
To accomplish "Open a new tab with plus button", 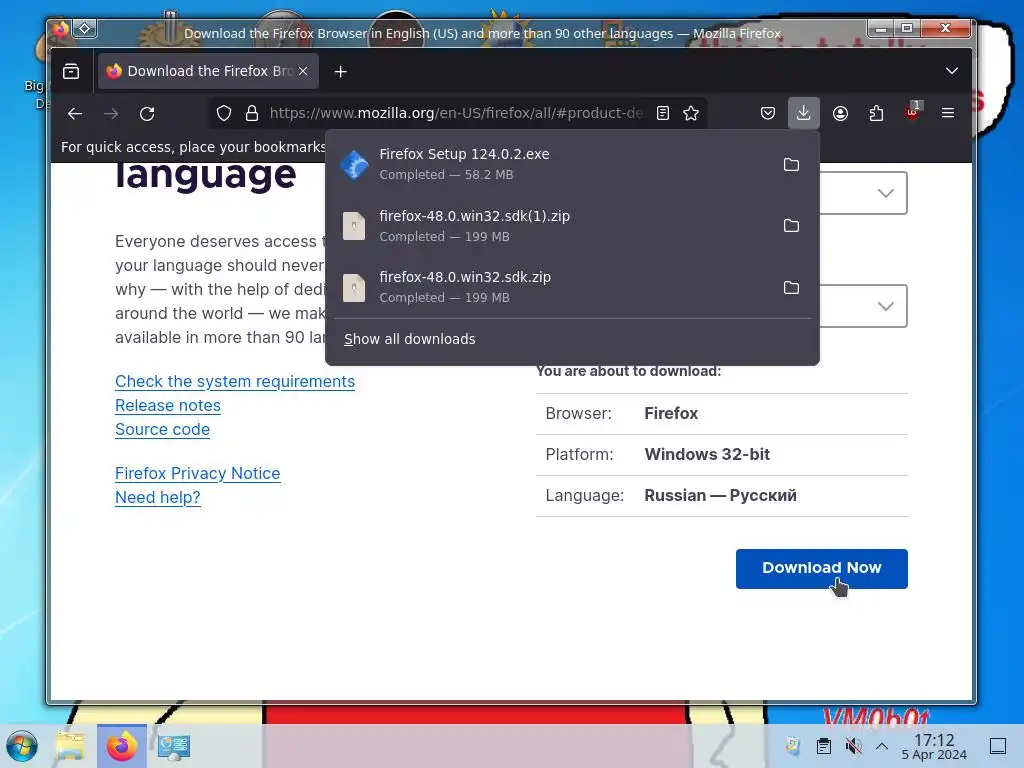I will point(340,72).
